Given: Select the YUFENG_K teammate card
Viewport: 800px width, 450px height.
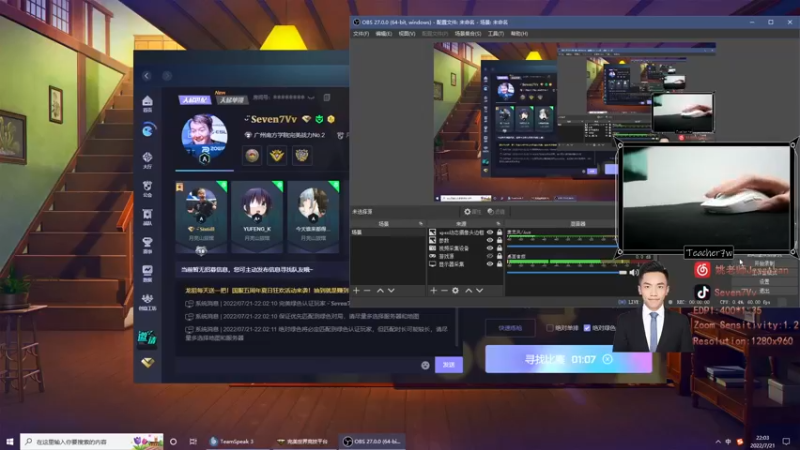Looking at the screenshot, I should point(257,217).
